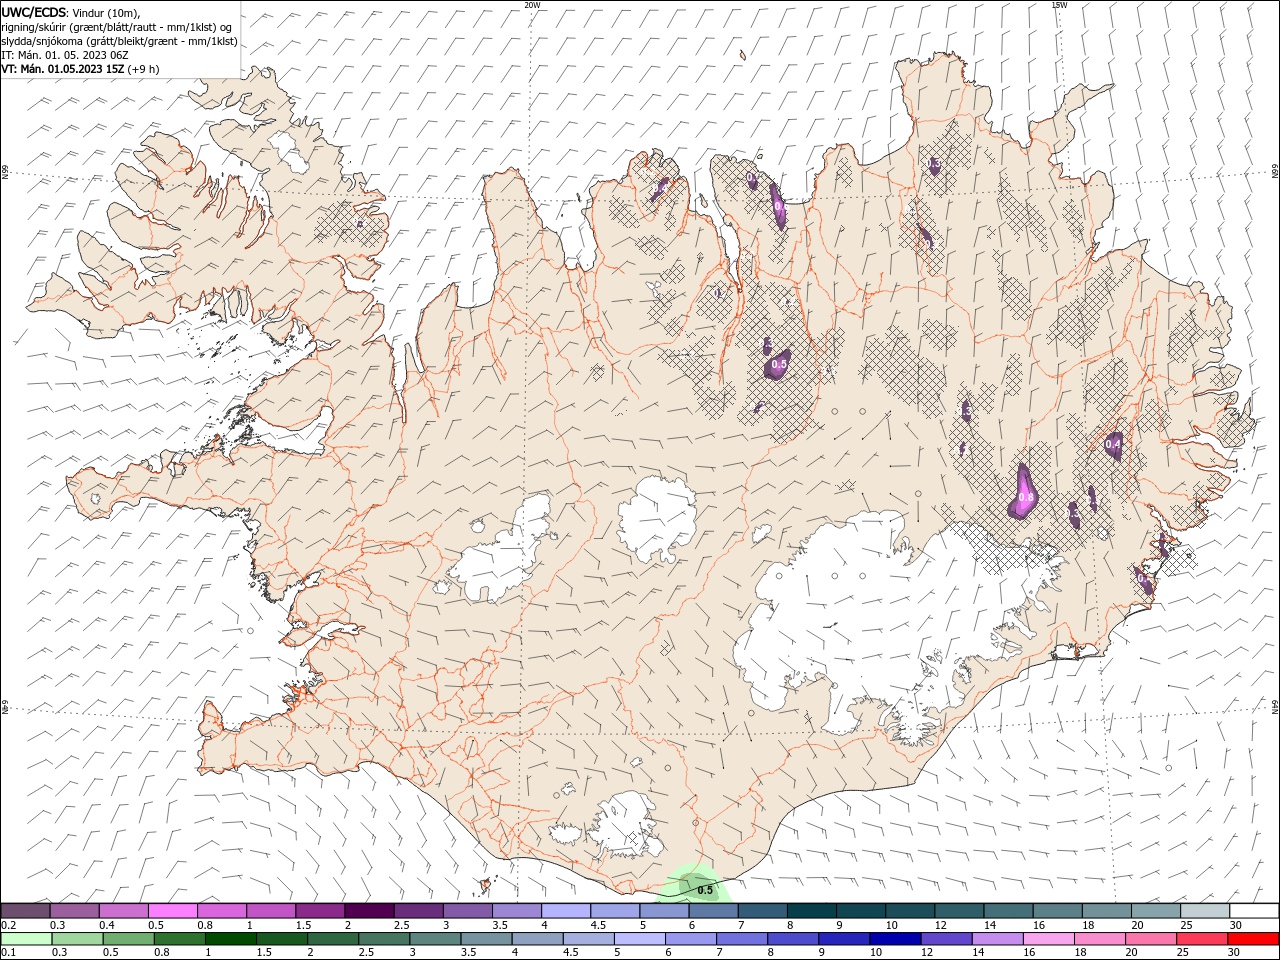
Task: Pick the upper legend light gray swatch starting at 25
Action: 1206,911
